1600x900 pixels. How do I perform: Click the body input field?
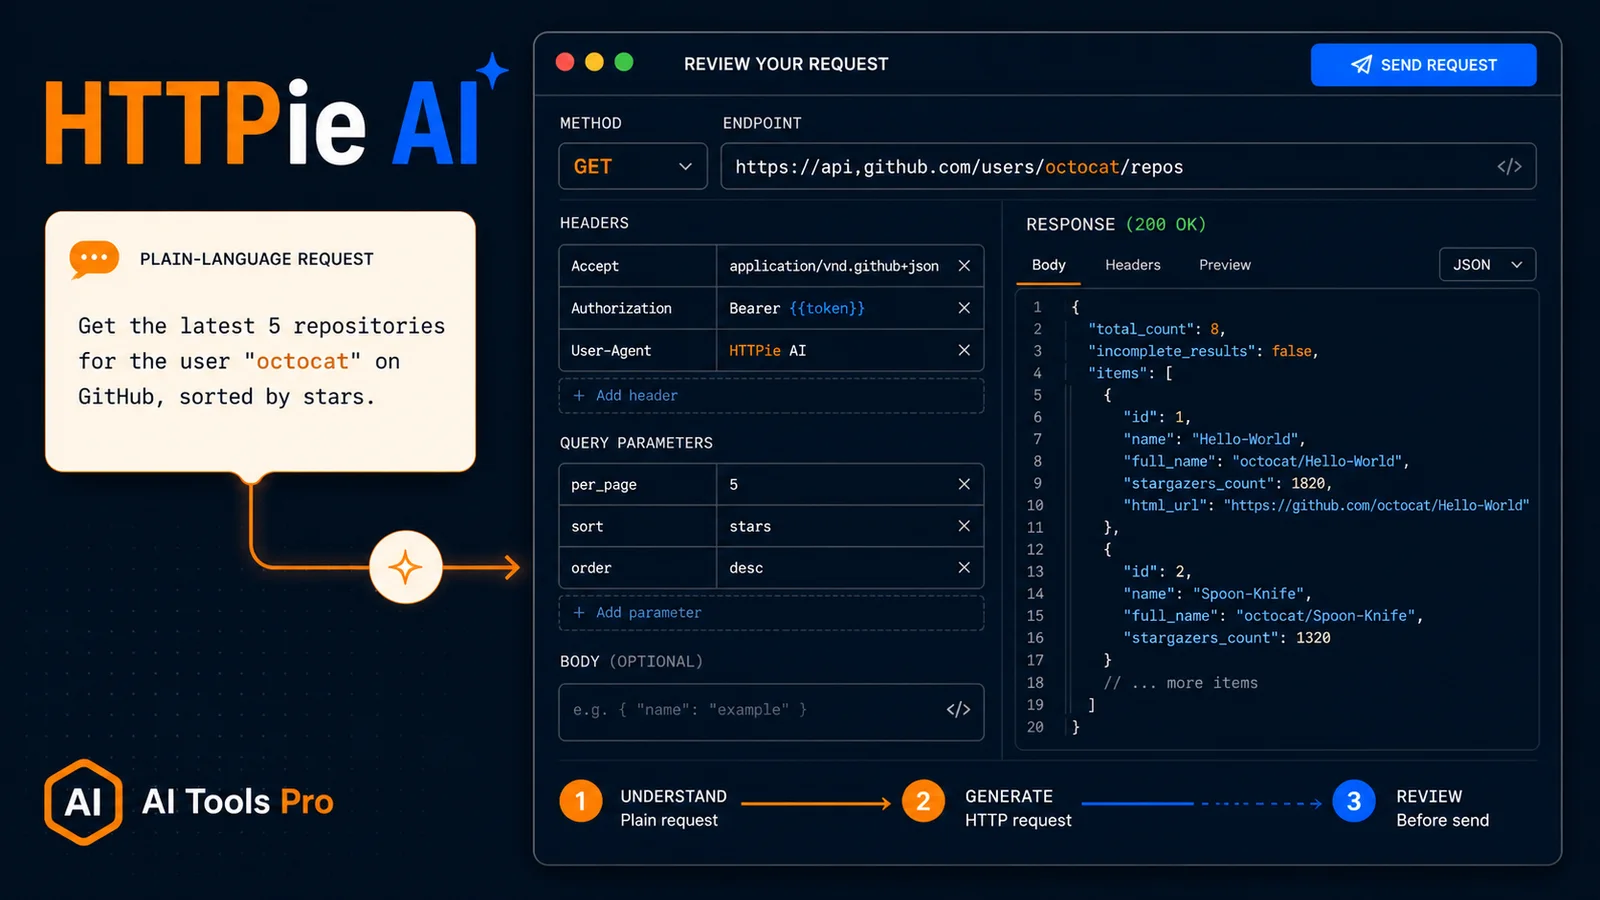[x=771, y=712]
